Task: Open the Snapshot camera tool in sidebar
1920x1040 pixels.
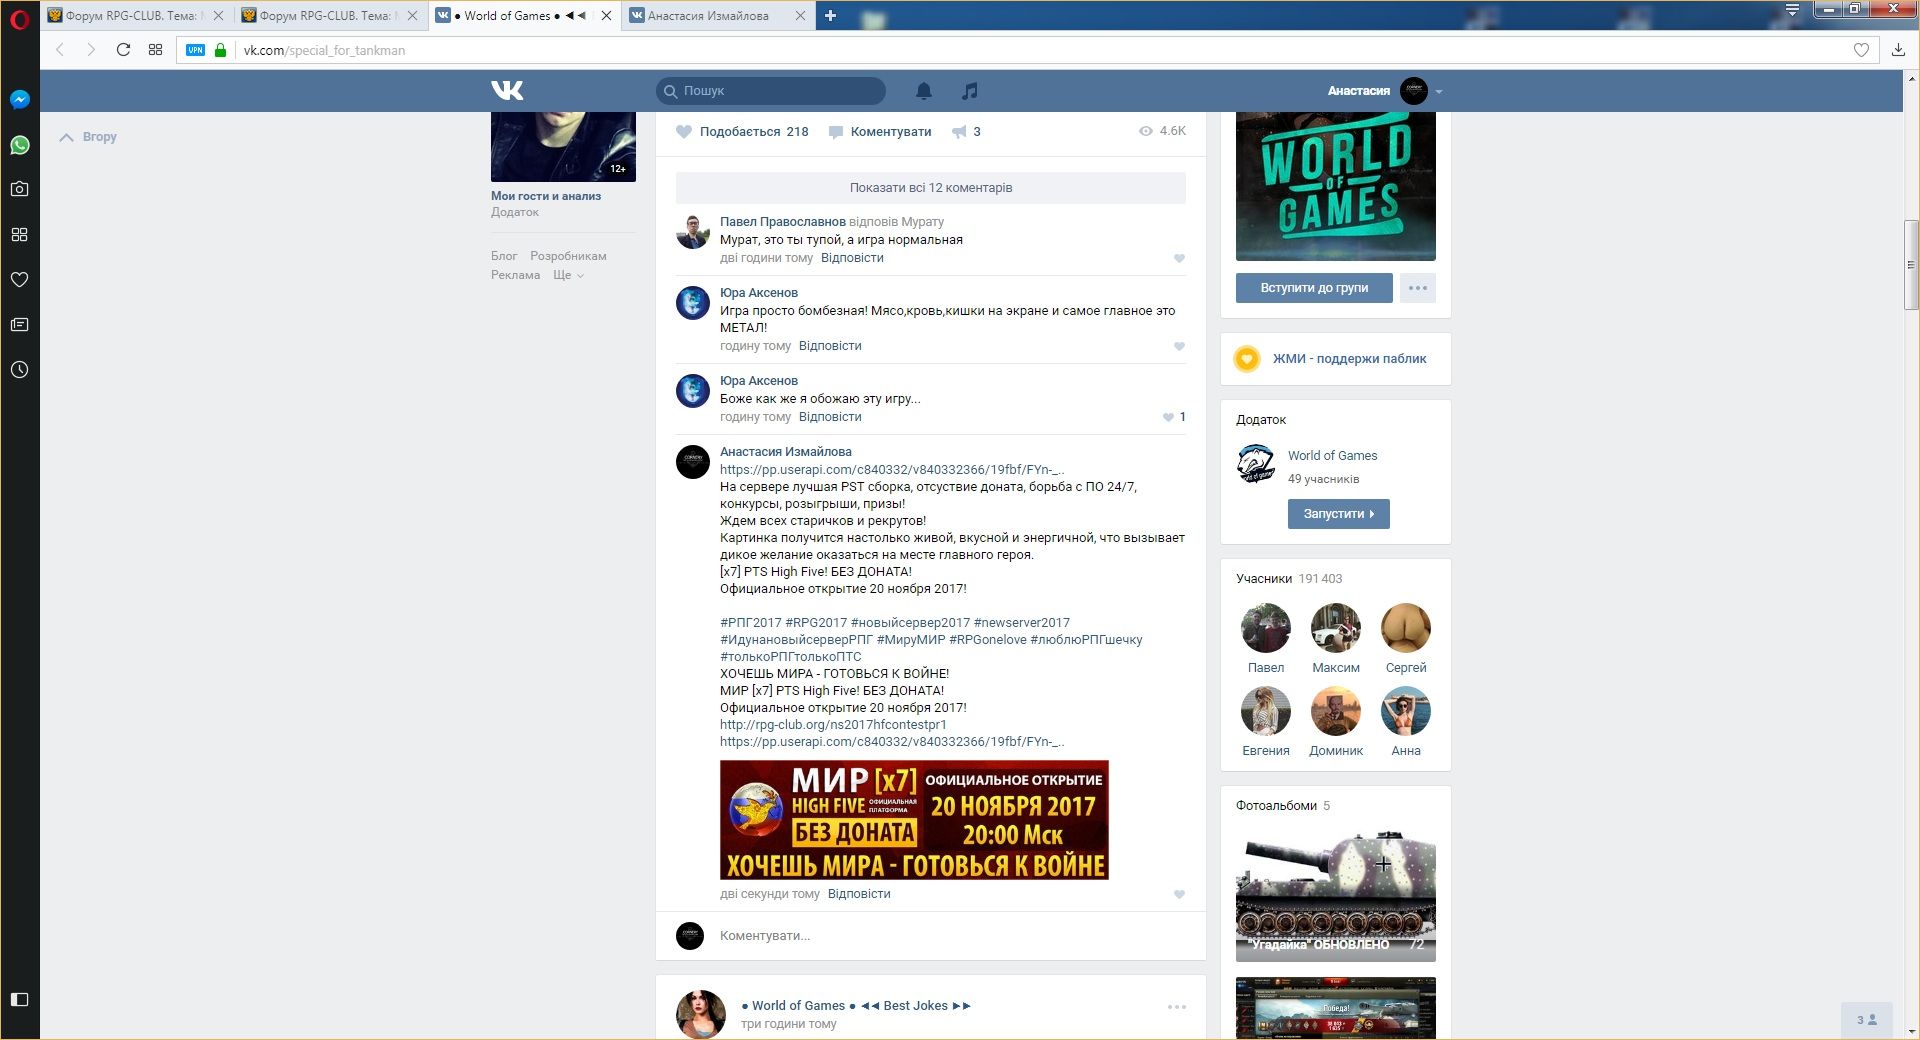Action: click(x=20, y=189)
